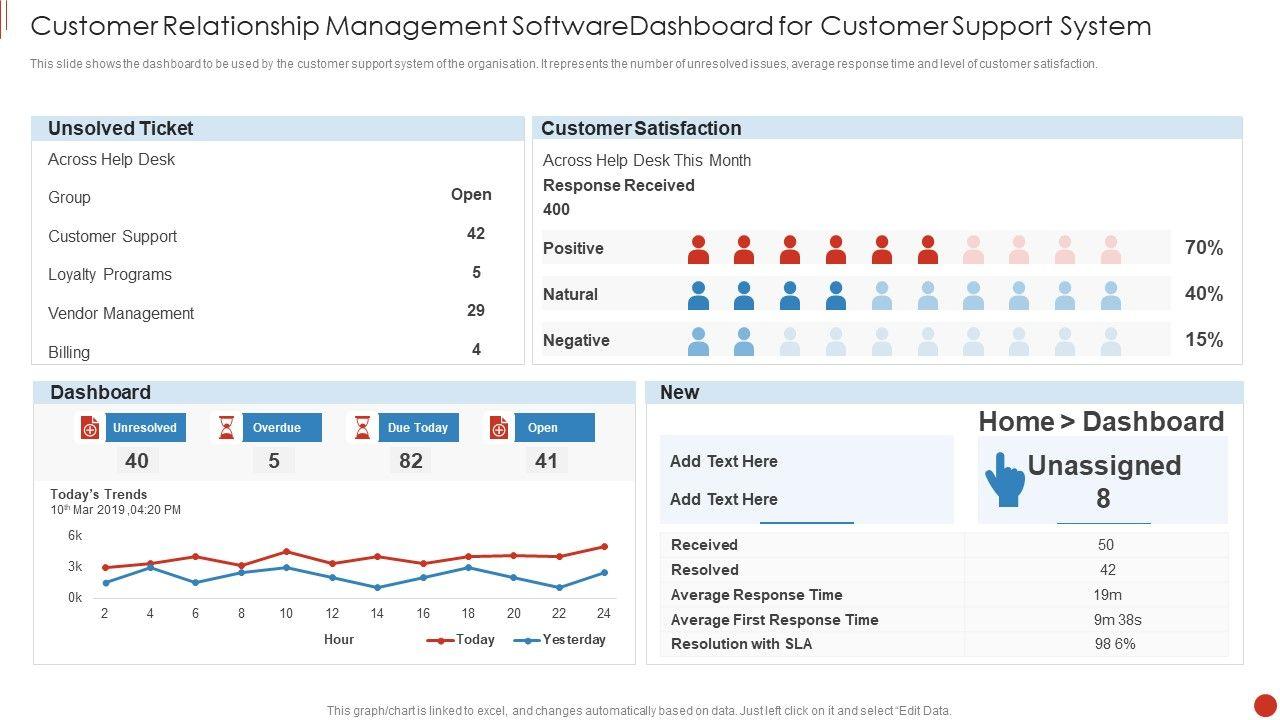Click the blue Yesterday legend marker

[527, 640]
